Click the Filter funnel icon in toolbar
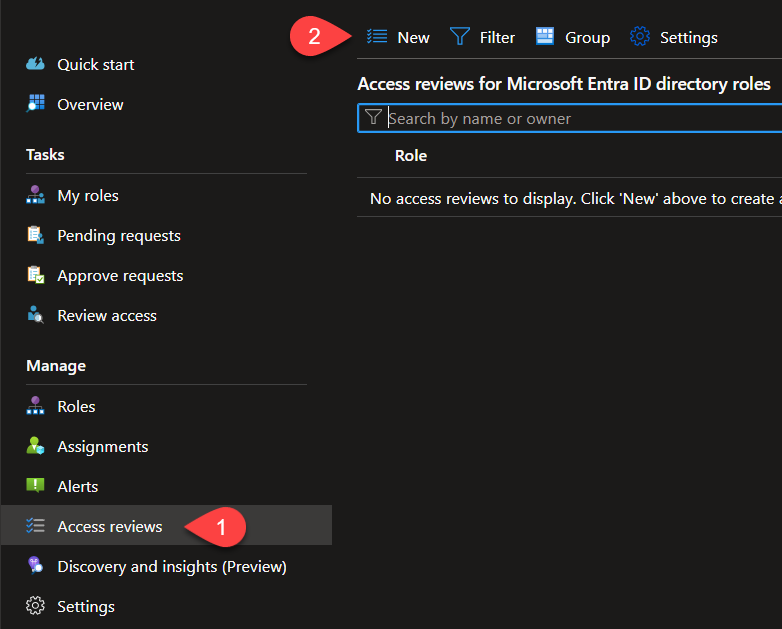This screenshot has width=782, height=629. (x=459, y=36)
